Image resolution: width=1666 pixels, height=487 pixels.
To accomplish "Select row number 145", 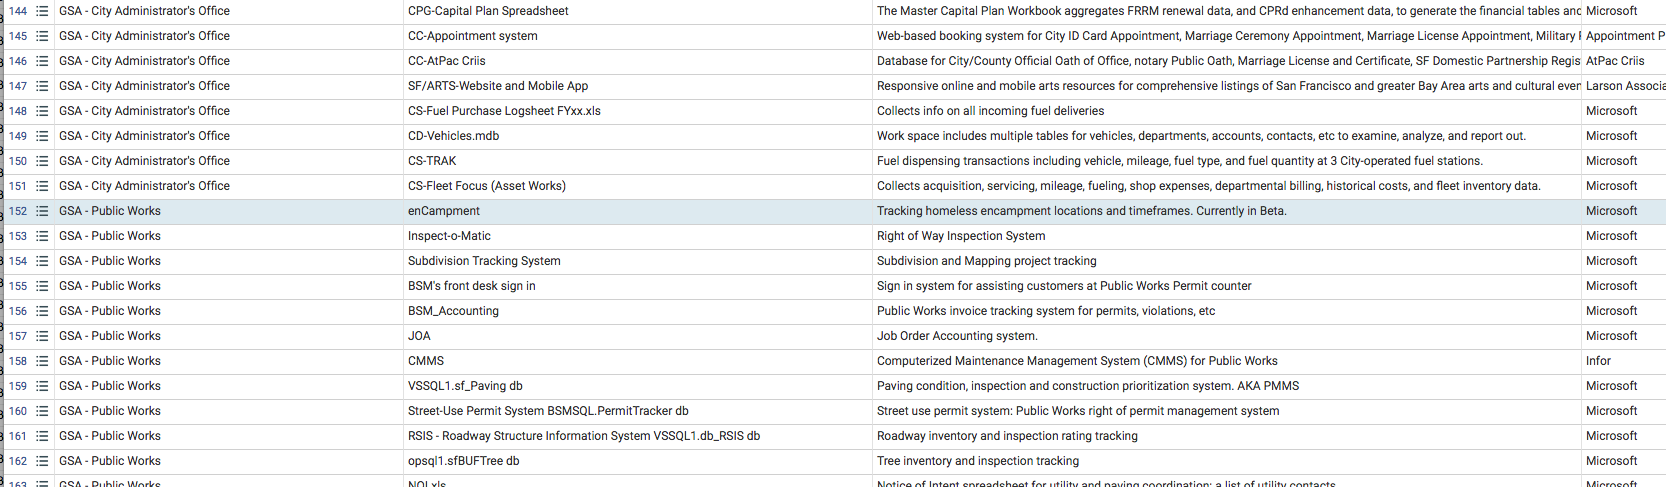I will point(18,36).
